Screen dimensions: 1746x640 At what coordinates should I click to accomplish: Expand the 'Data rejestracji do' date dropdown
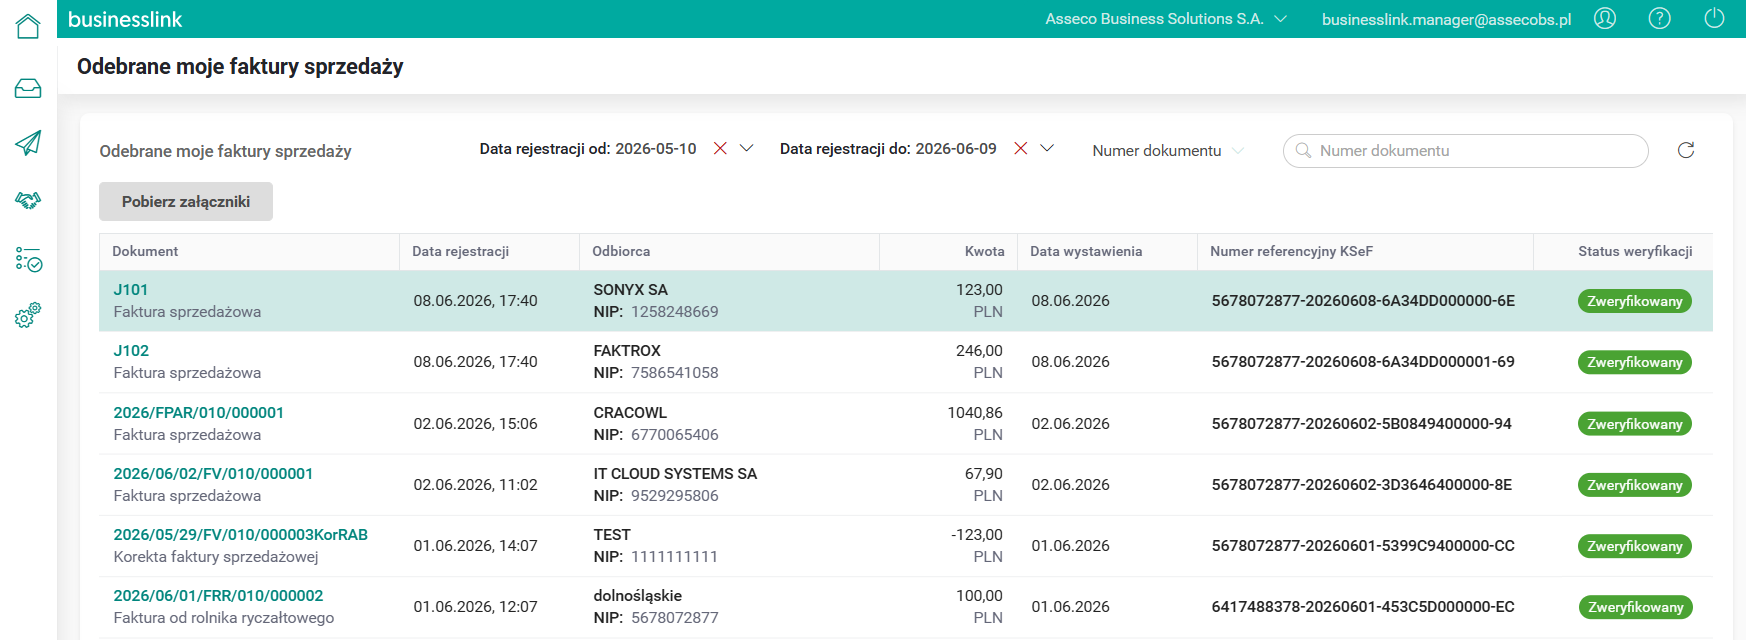1047,148
